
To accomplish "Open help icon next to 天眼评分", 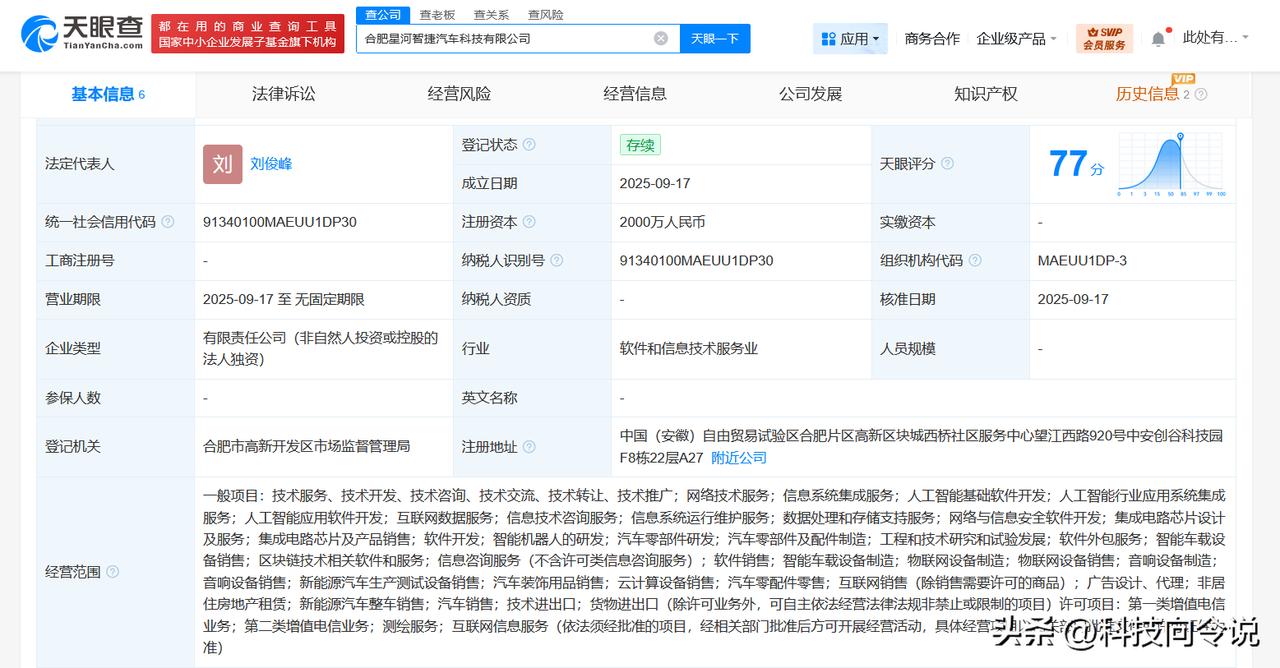I will [x=947, y=163].
